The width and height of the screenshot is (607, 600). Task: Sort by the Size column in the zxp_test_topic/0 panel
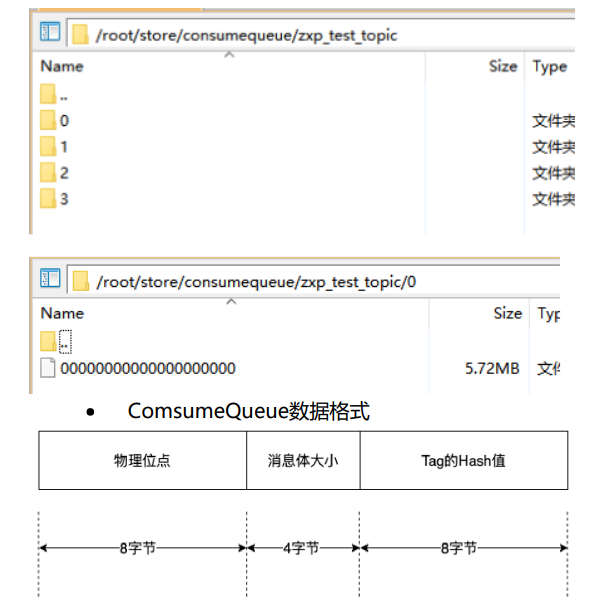[x=507, y=313]
